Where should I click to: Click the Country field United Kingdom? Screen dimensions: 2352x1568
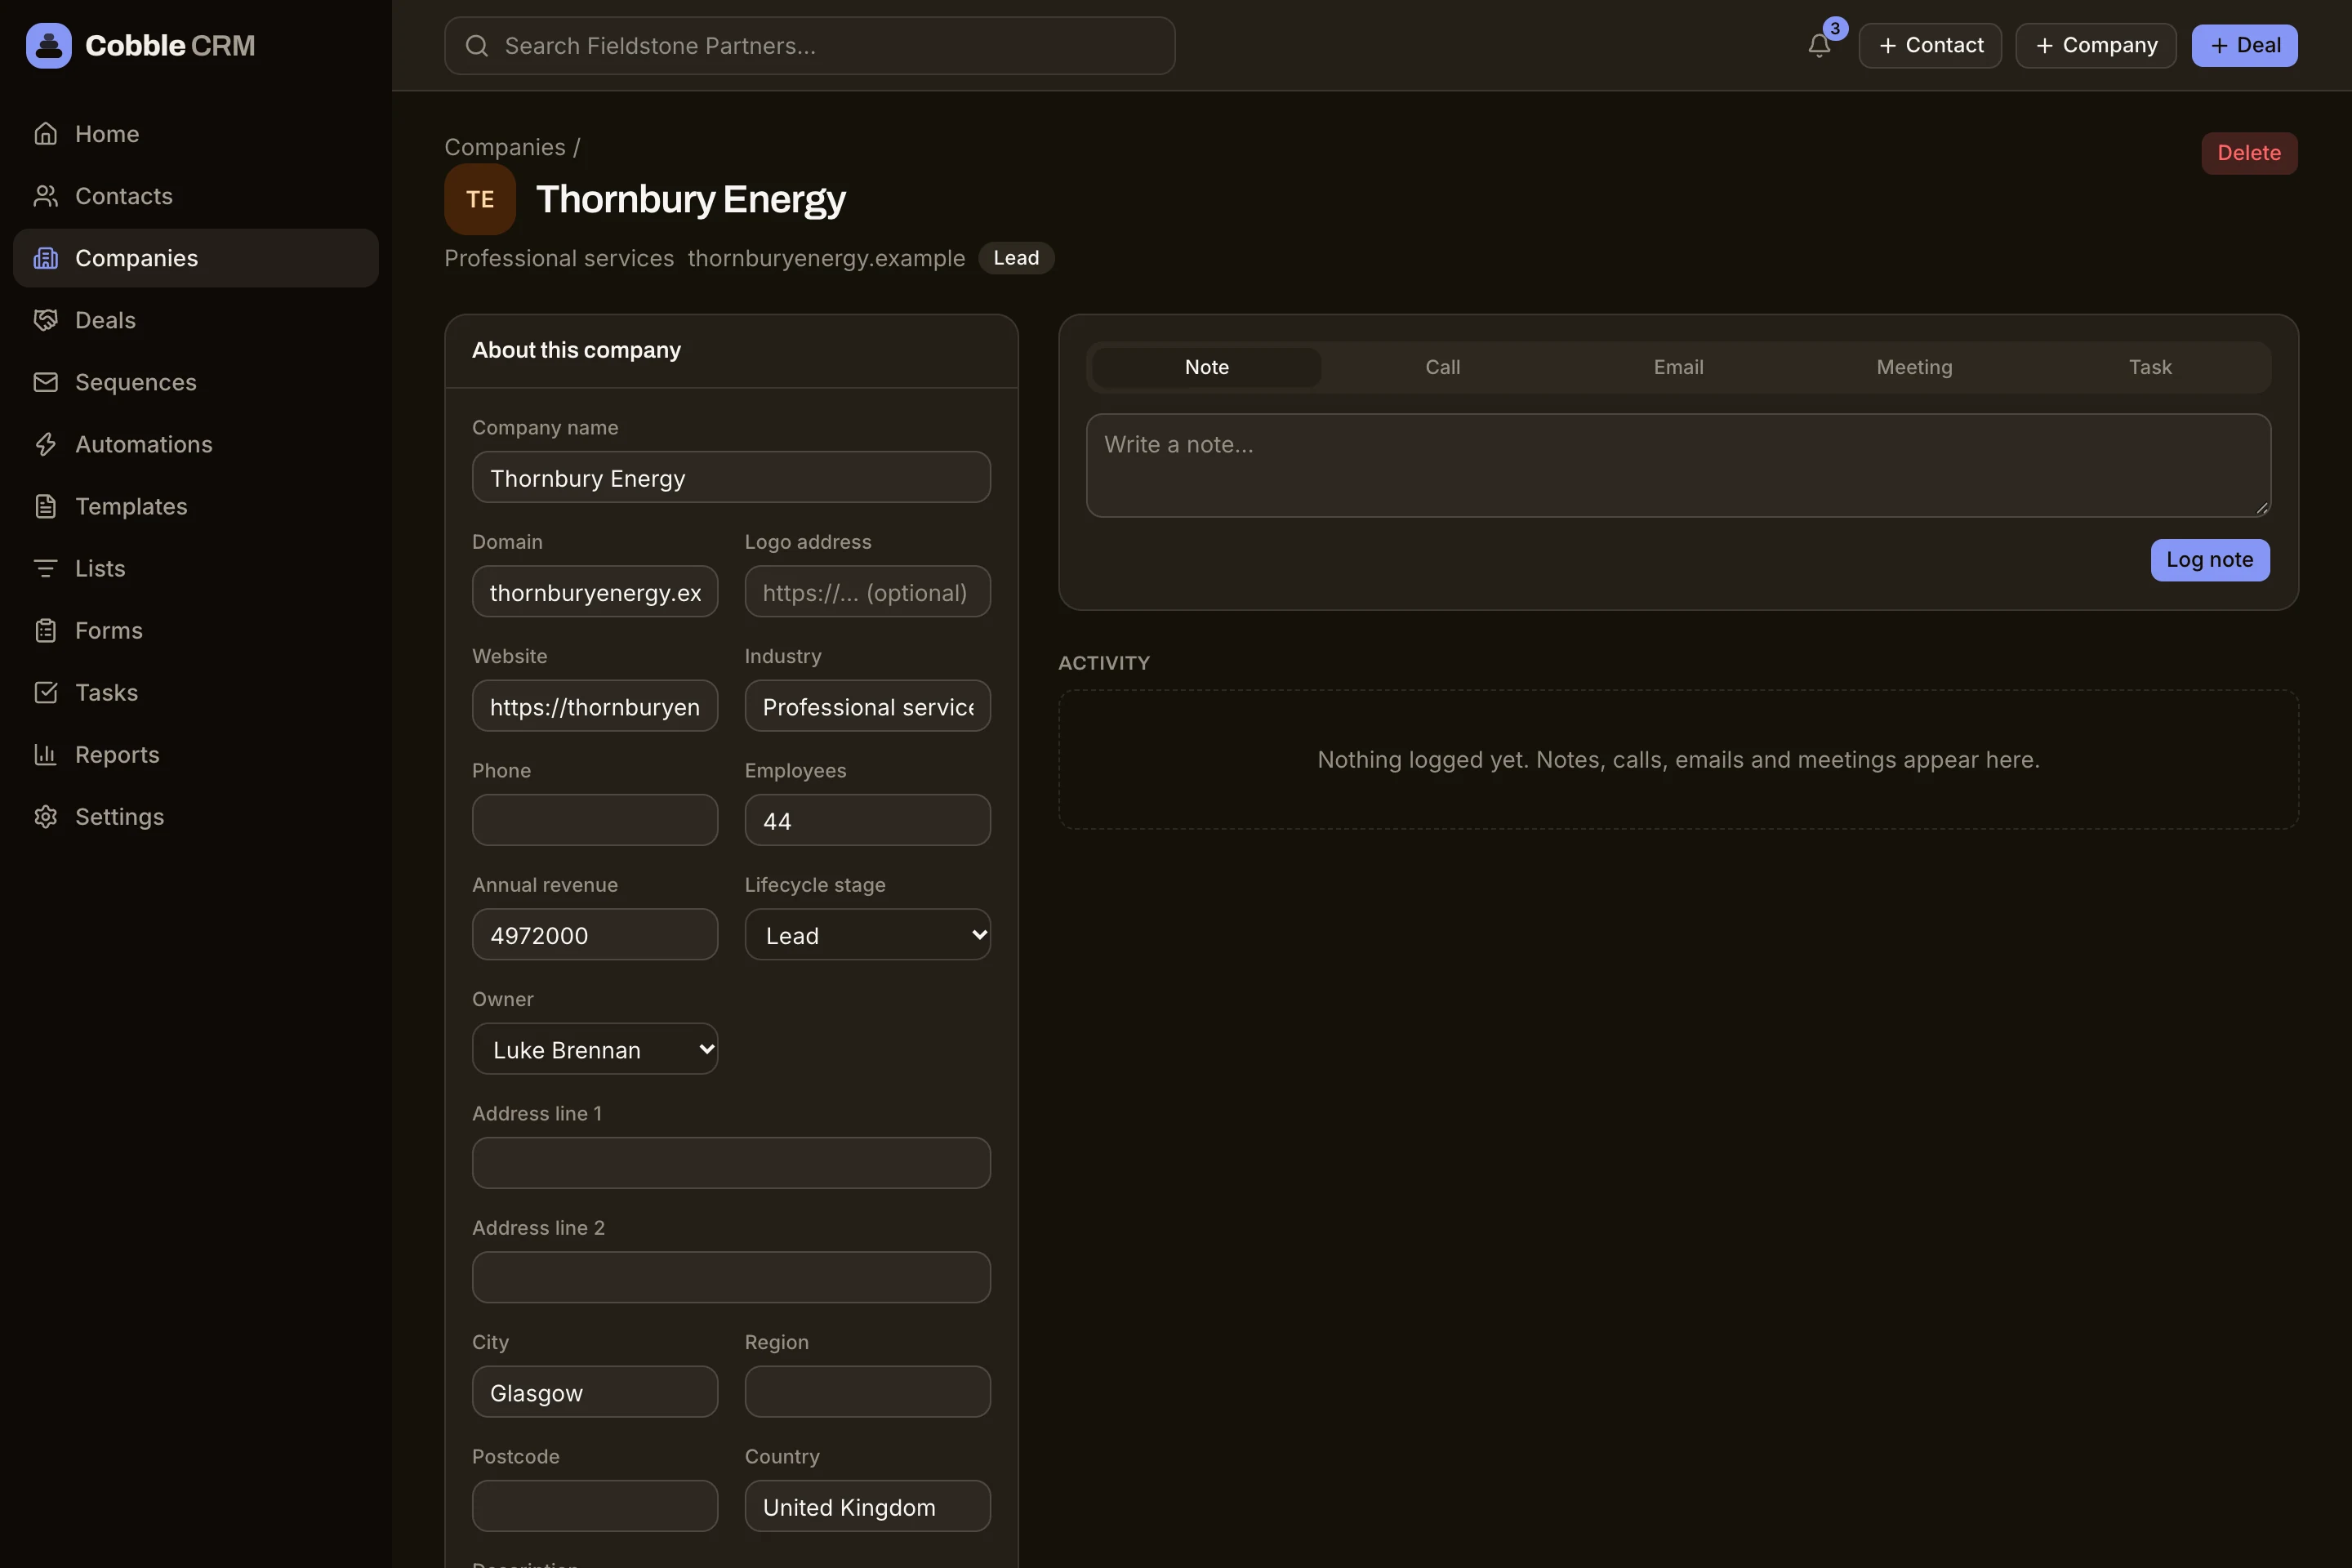867,1506
